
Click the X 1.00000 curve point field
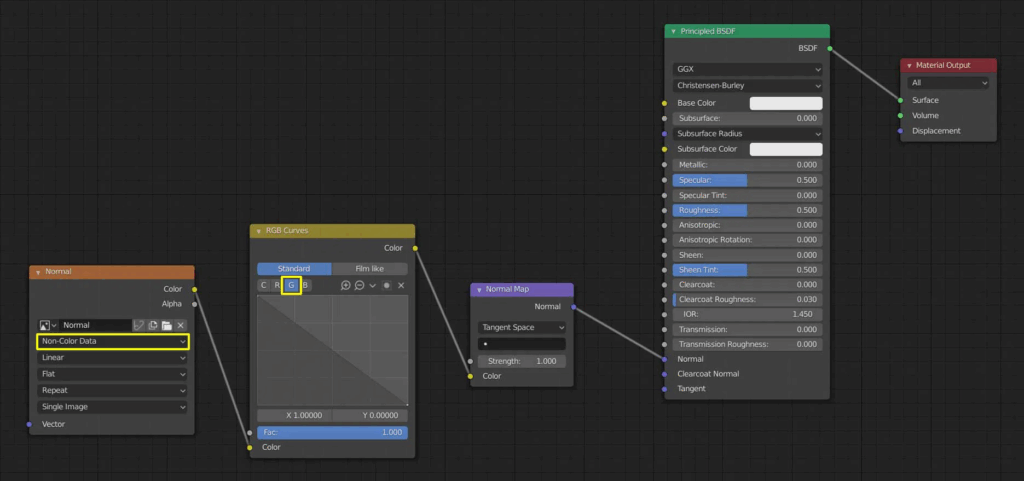pyautogui.click(x=295, y=415)
